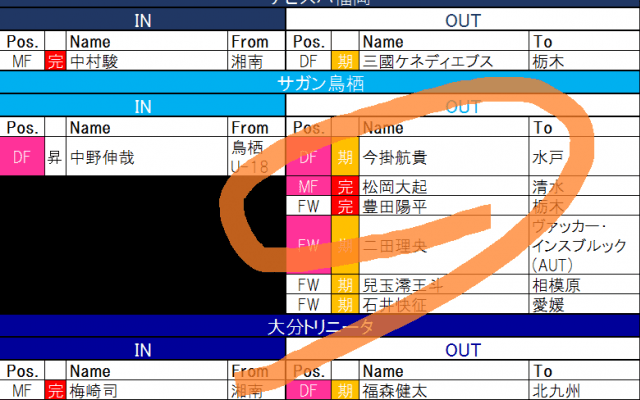Click the FW cell in 豊田陽平 row
Viewport: 640px width, 400px height.
[309, 206]
